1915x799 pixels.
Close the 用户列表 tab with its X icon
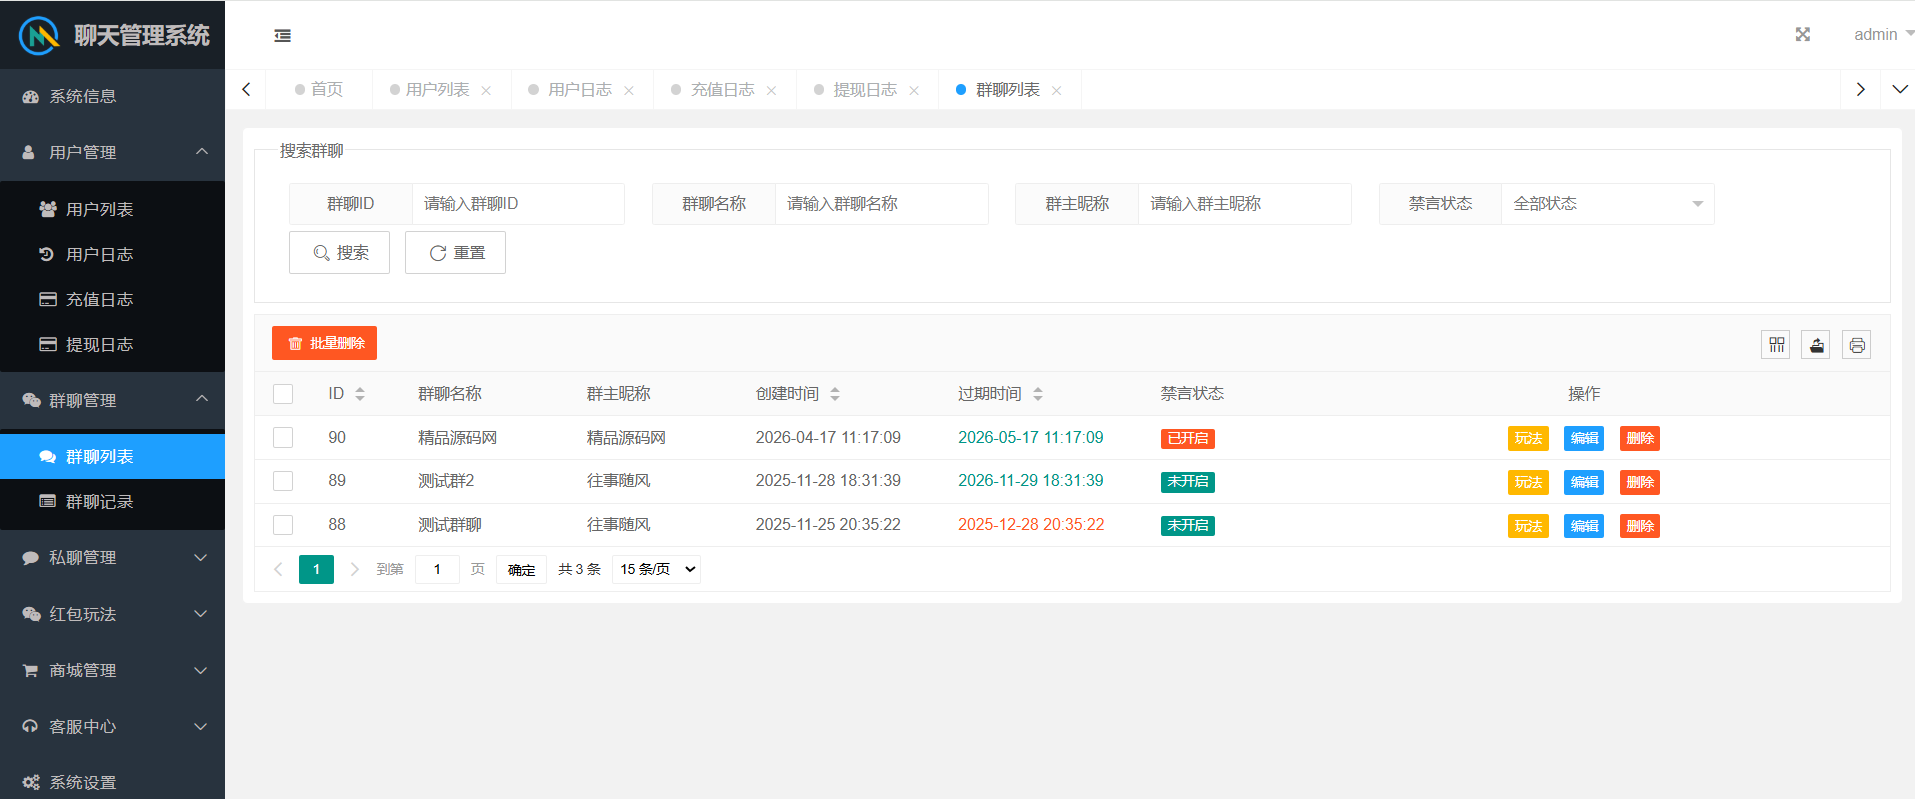486,91
